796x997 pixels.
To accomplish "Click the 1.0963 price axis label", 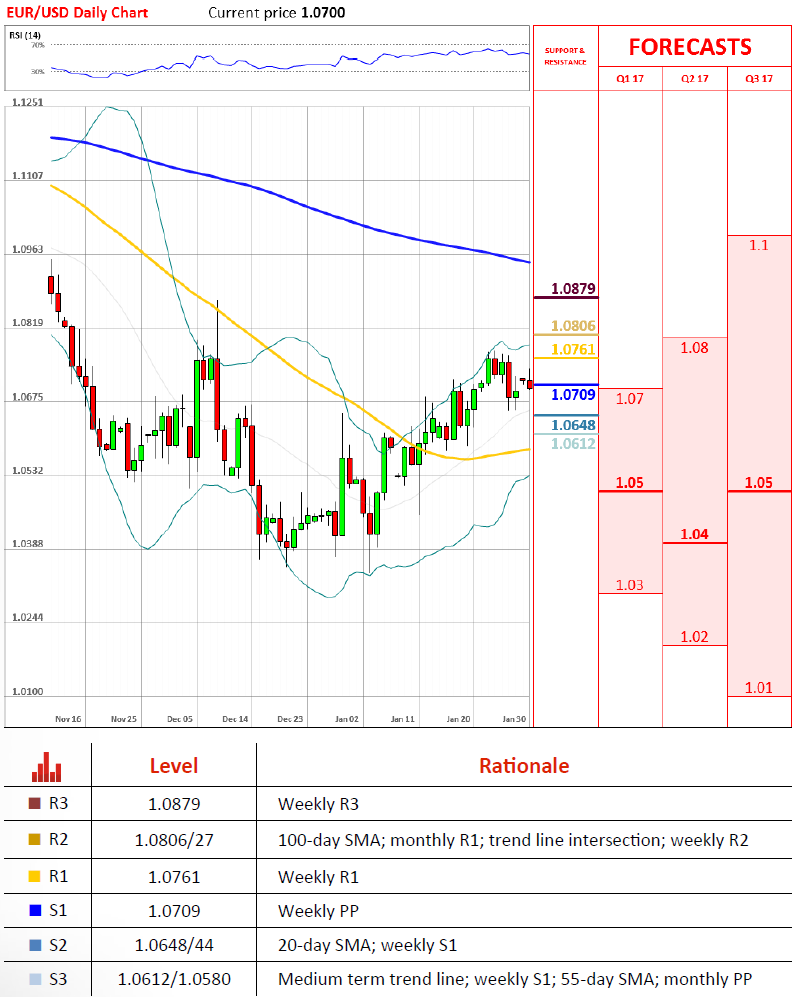I will click(x=28, y=249).
